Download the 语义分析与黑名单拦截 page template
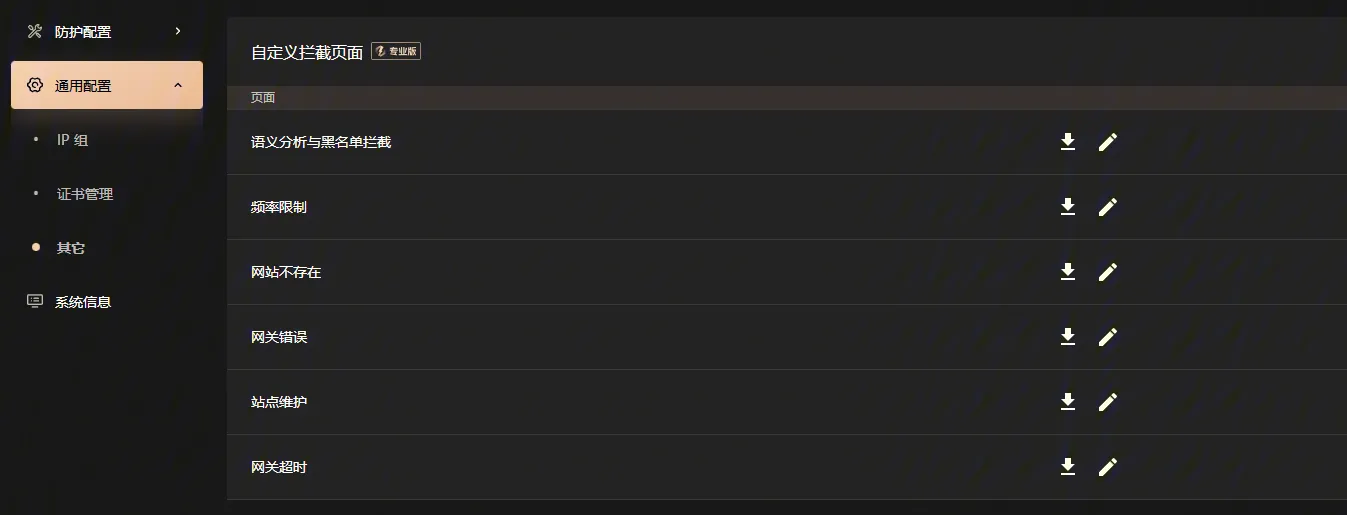The image size is (1347, 515). 1068,142
